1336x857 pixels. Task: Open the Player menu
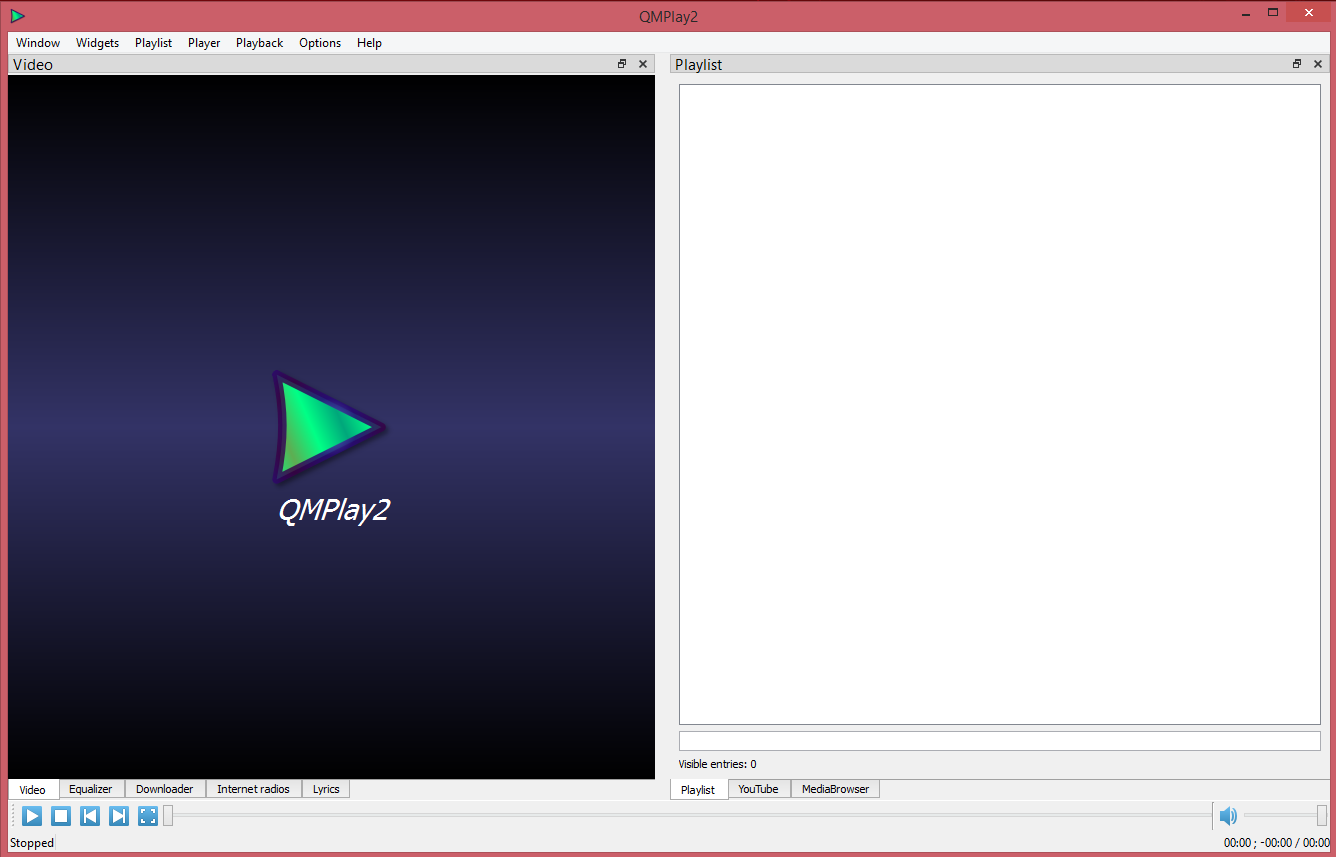(x=204, y=43)
